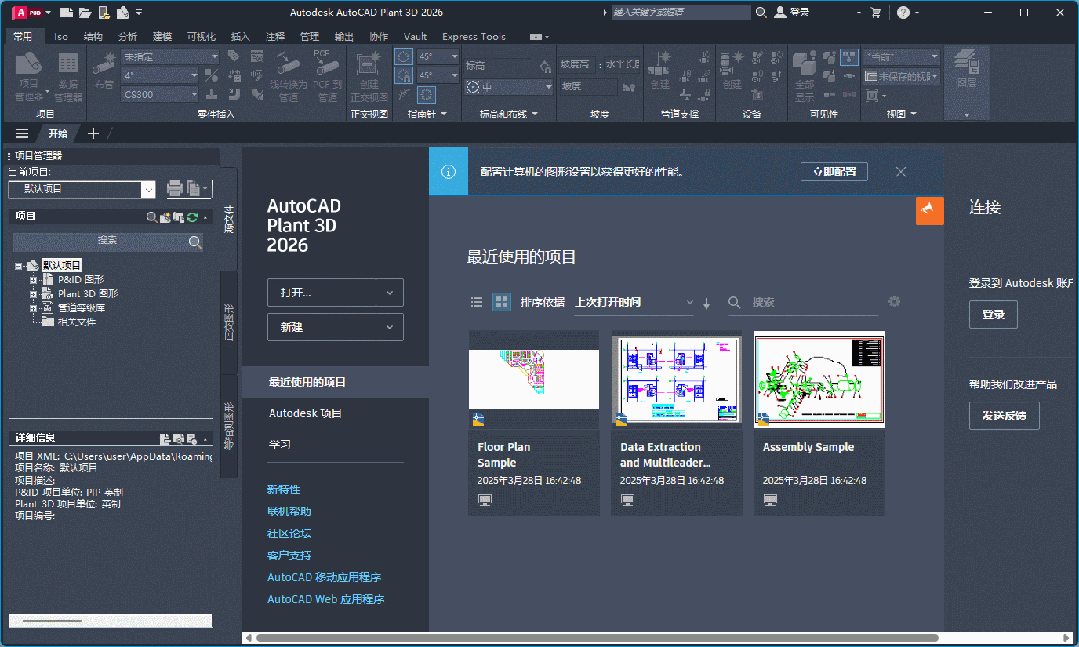Open the Vault ribbon tab

click(x=415, y=36)
